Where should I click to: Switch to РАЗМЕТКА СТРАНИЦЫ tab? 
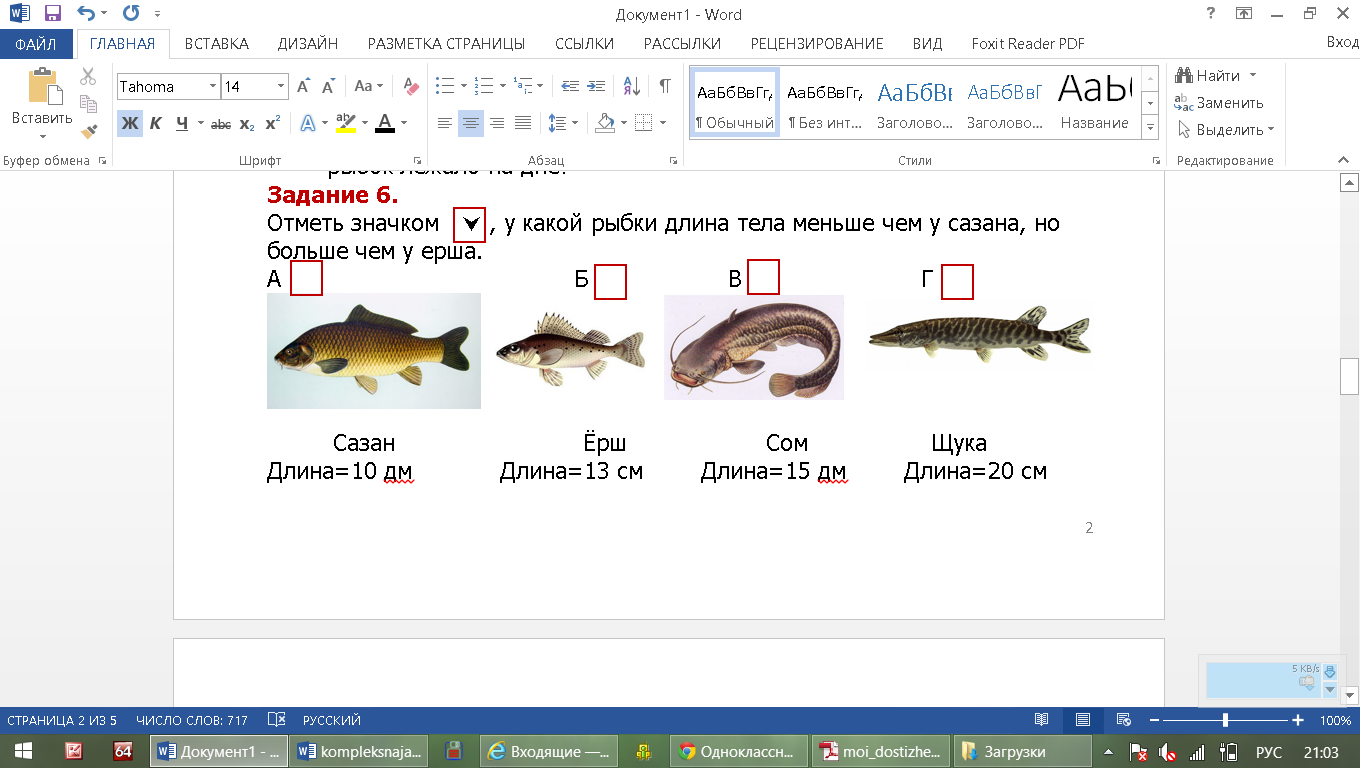[x=446, y=44]
